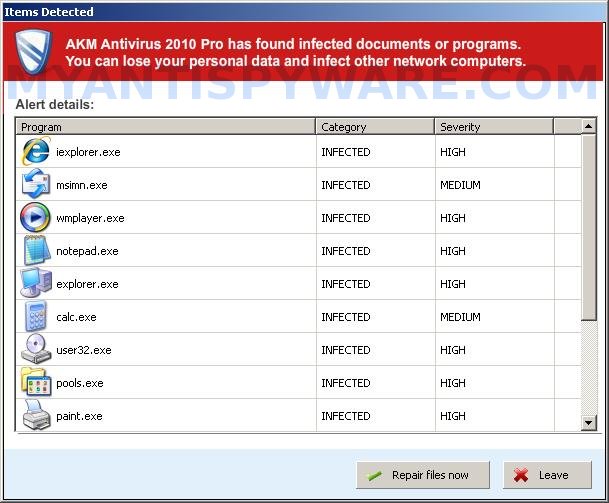Click the folder icon beside pools.exe
The width and height of the screenshot is (609, 503).
[36, 382]
